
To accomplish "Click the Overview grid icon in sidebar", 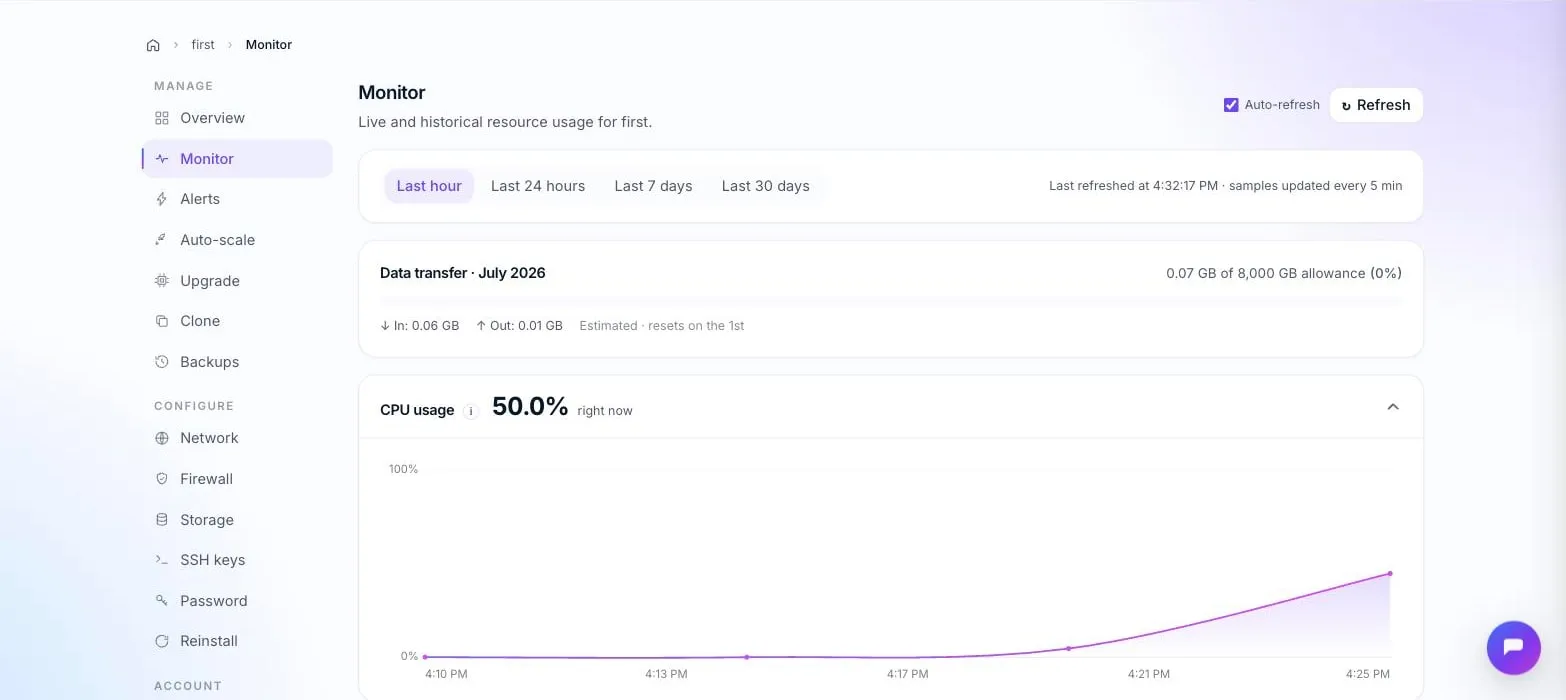I will coord(162,118).
